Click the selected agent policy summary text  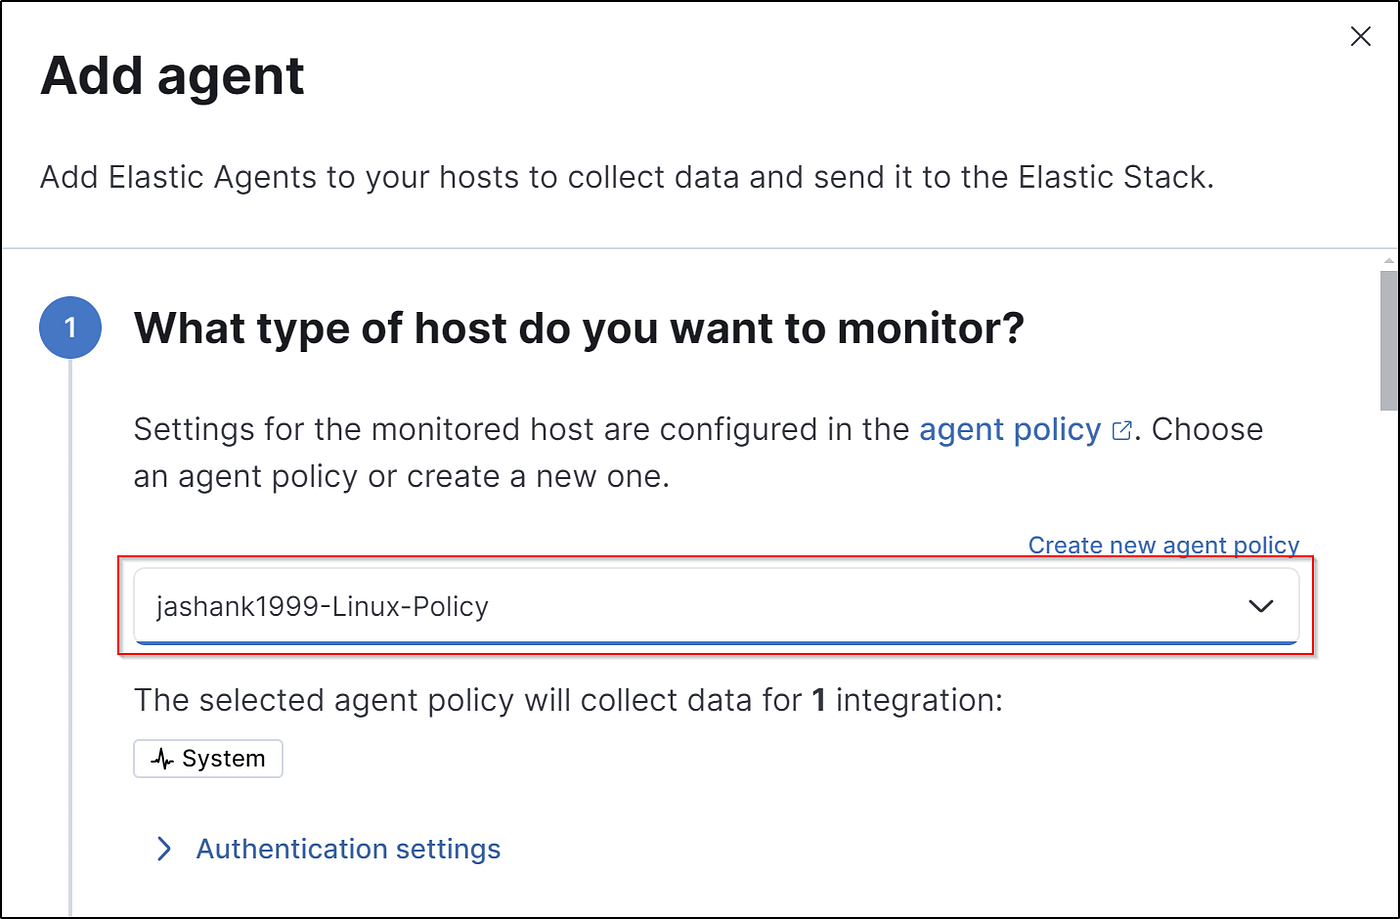coord(568,699)
